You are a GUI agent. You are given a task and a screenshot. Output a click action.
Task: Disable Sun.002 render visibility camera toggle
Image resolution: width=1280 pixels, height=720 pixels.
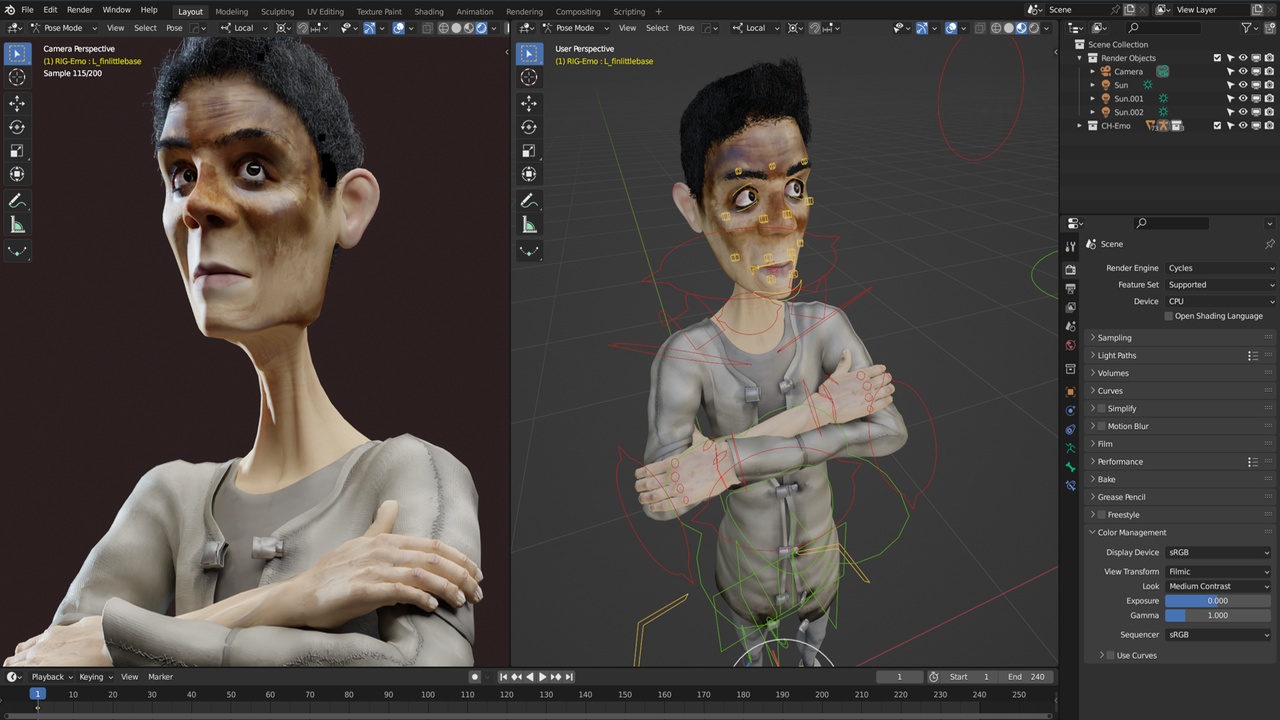click(1270, 112)
